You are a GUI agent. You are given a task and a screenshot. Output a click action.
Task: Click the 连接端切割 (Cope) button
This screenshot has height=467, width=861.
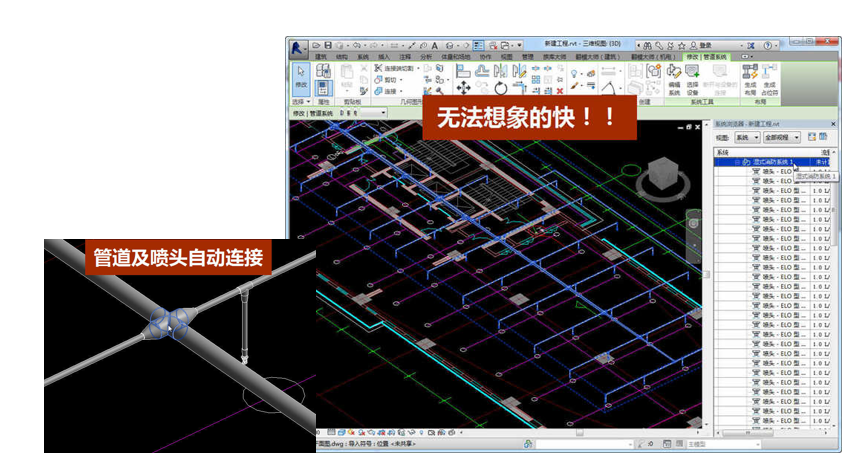(x=396, y=68)
